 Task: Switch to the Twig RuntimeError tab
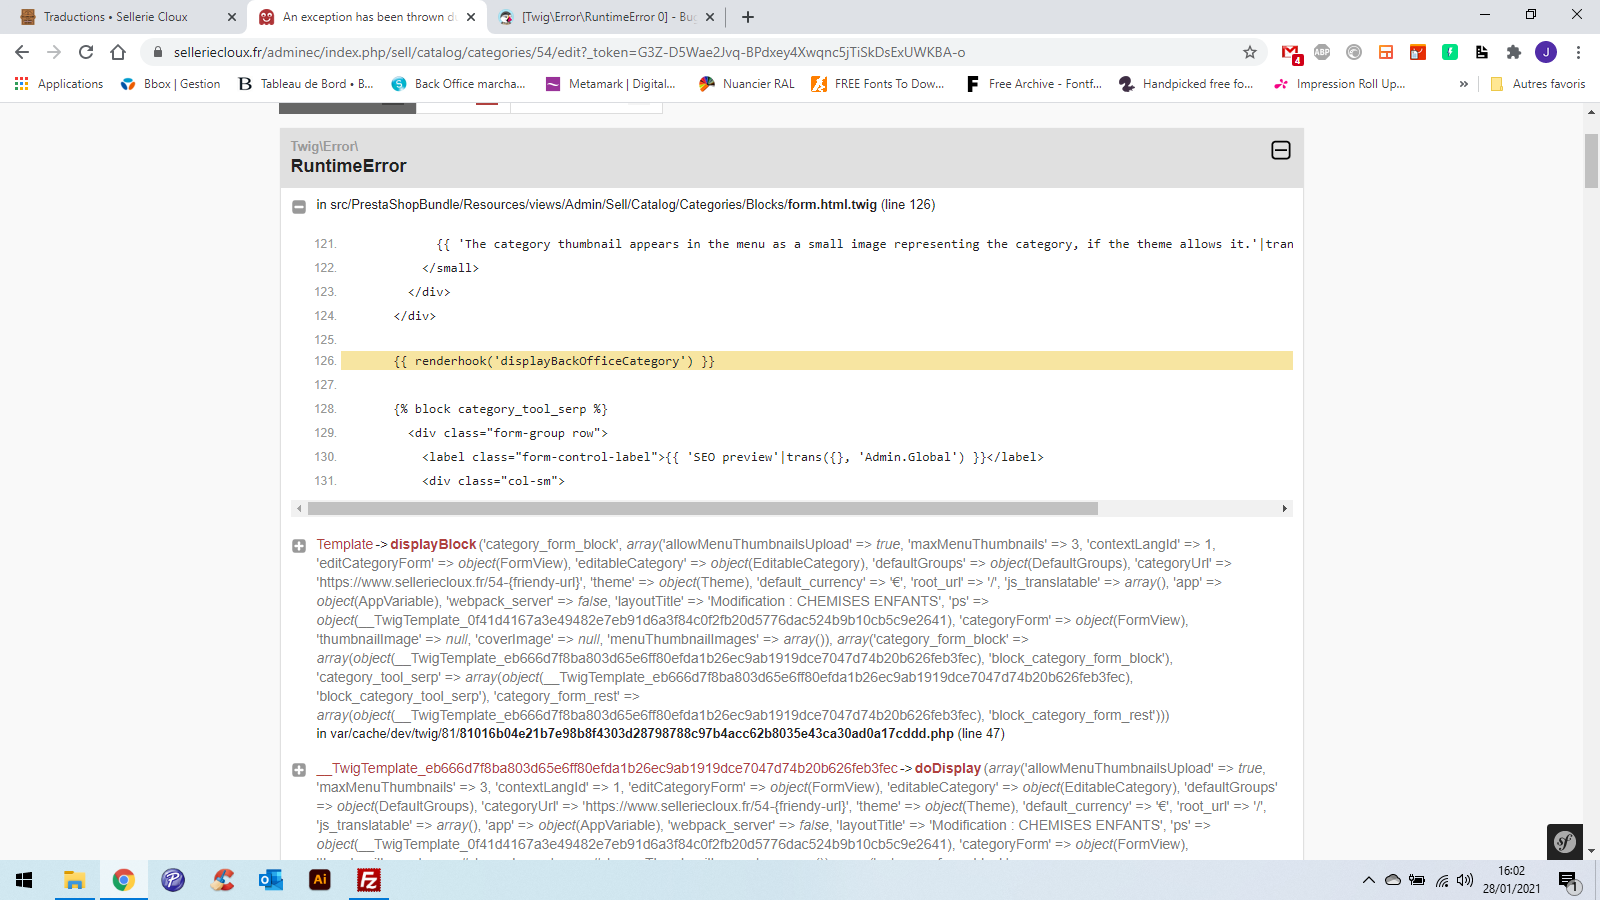pyautogui.click(x=606, y=17)
